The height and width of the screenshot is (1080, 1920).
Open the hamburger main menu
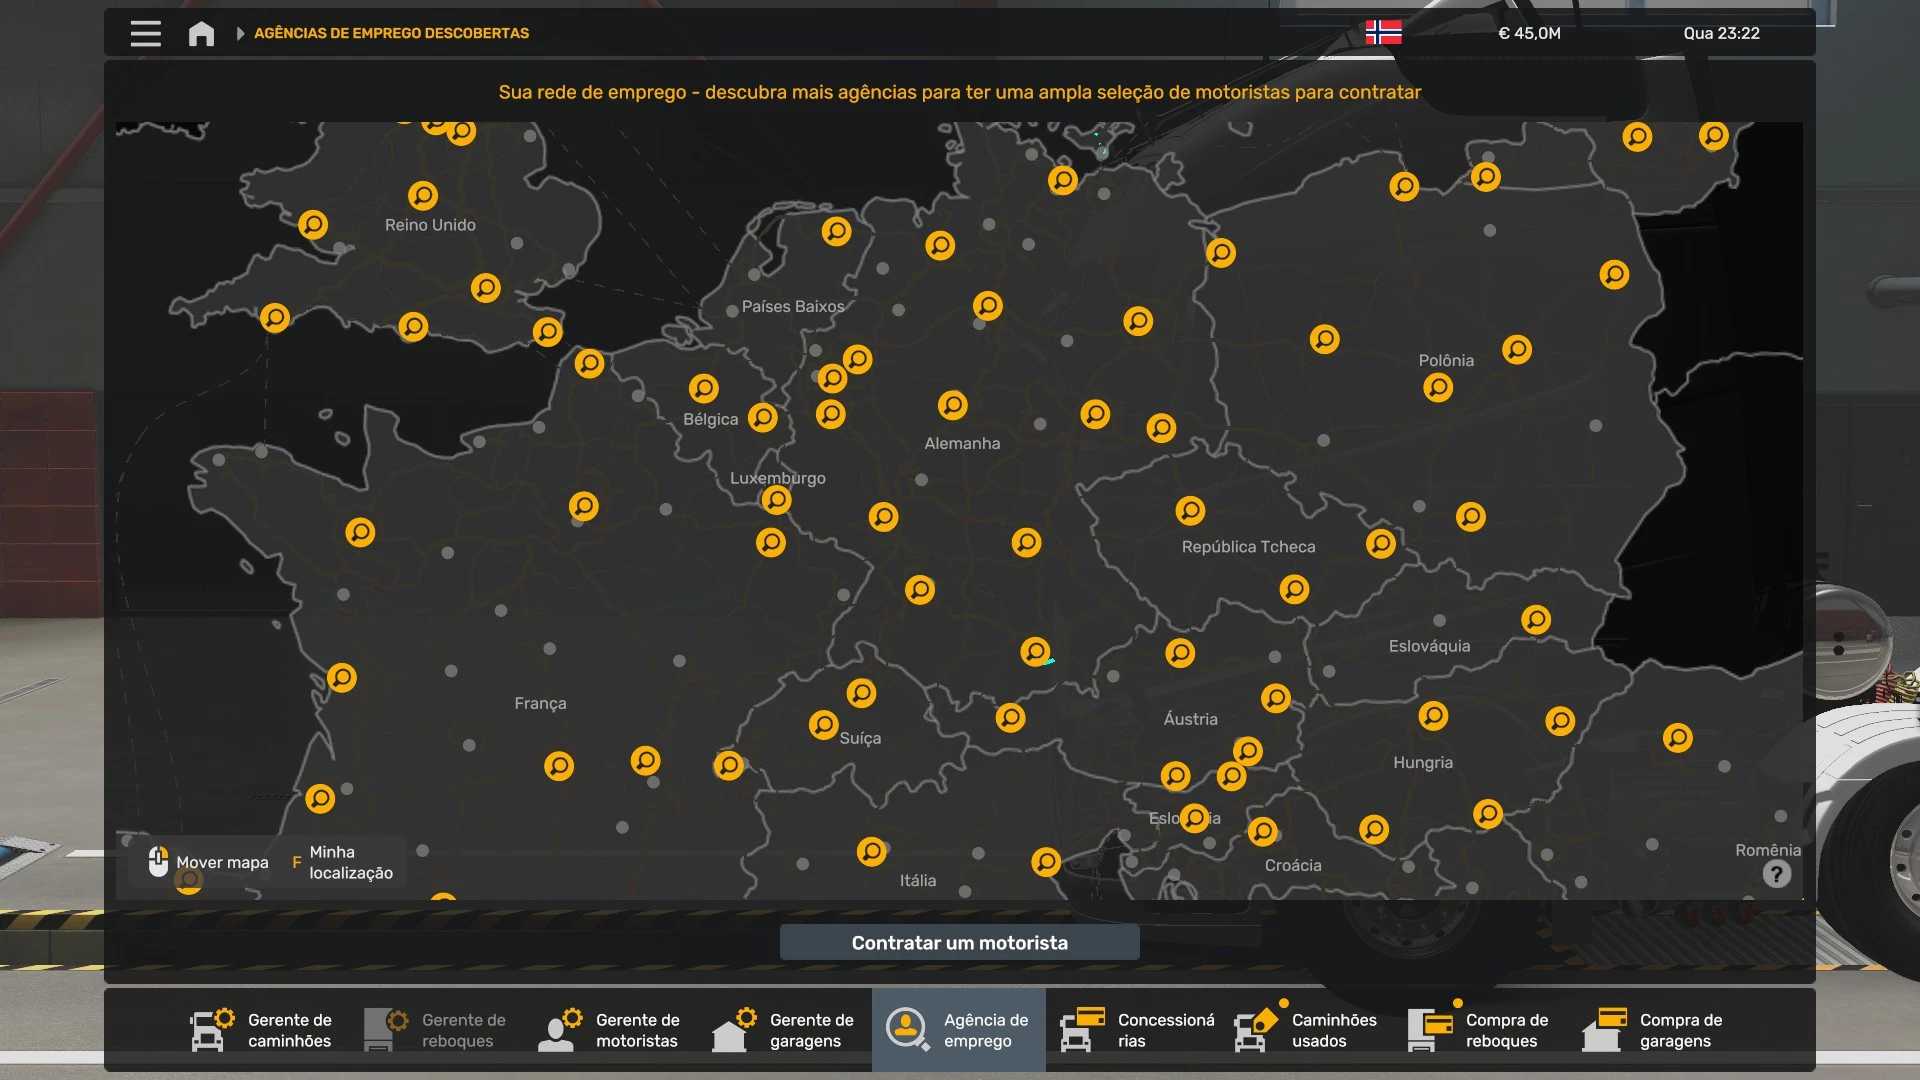(146, 33)
